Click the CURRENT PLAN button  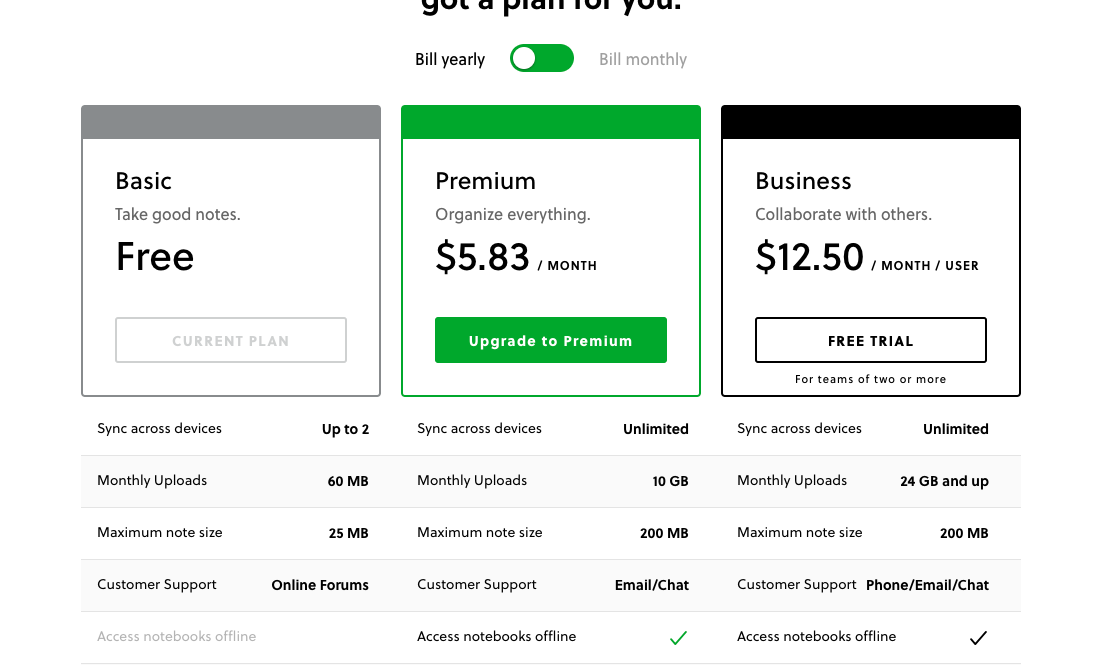231,341
